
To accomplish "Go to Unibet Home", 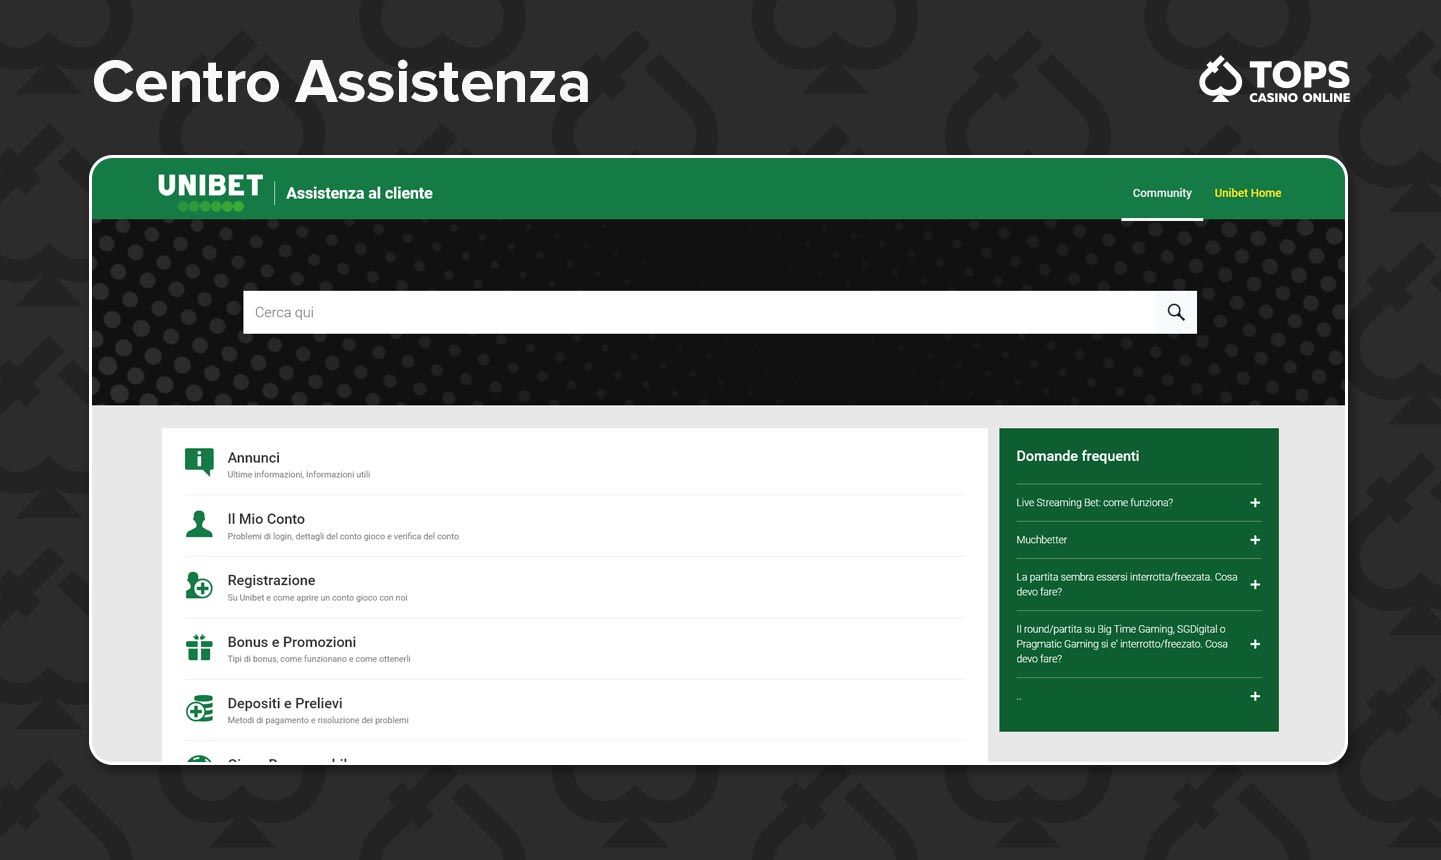I will tap(1248, 193).
